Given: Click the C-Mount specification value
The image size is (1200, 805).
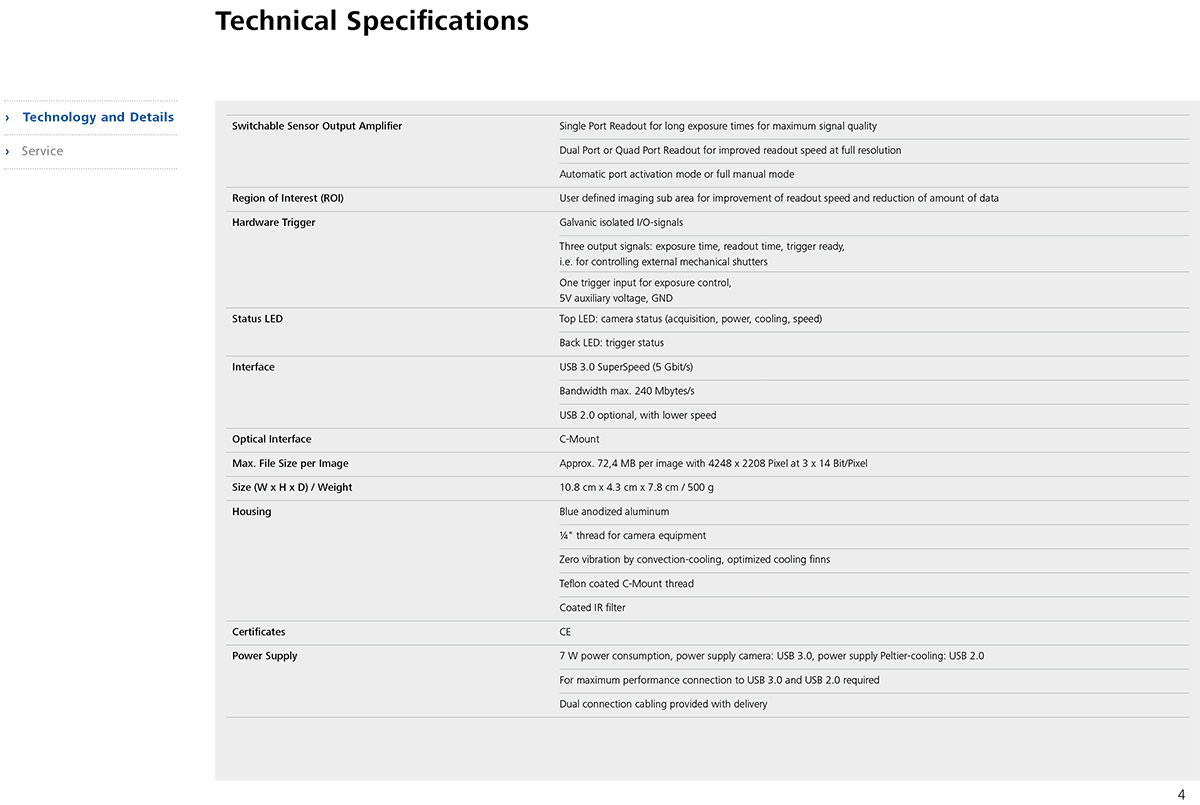Looking at the screenshot, I should click(580, 439).
